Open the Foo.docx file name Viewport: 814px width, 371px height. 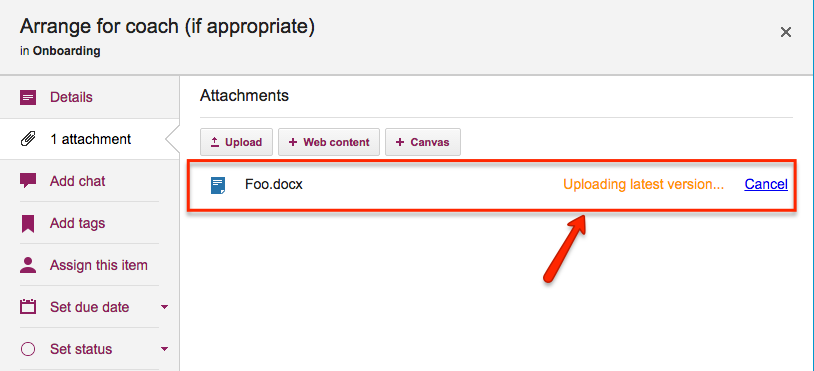click(274, 184)
